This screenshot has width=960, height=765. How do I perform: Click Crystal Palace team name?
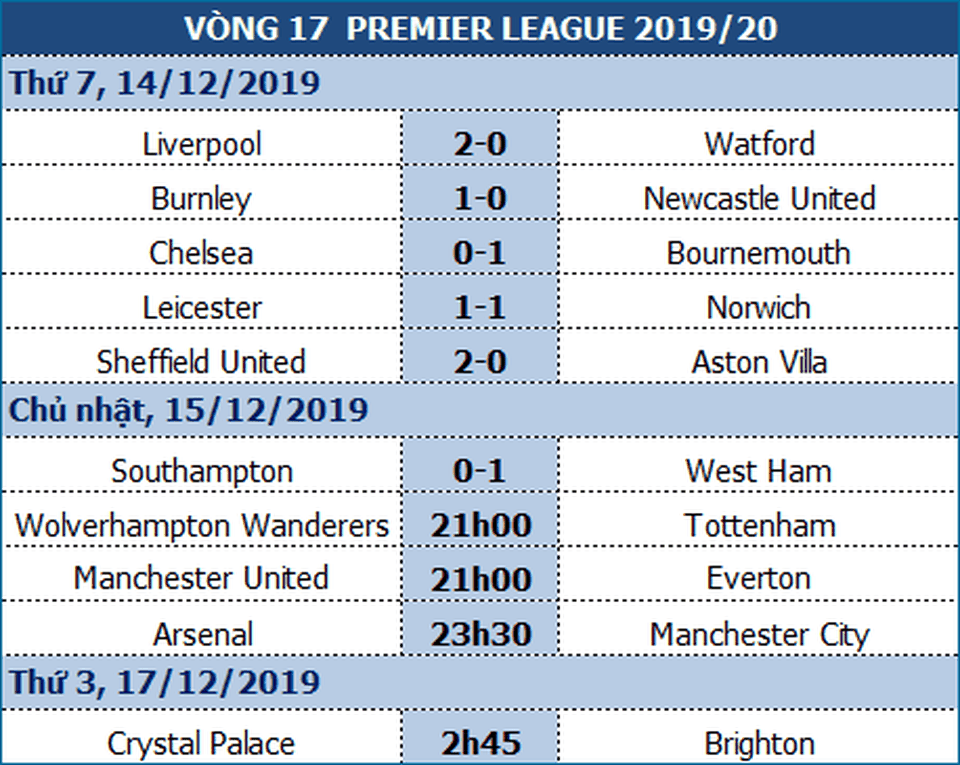pos(201,743)
